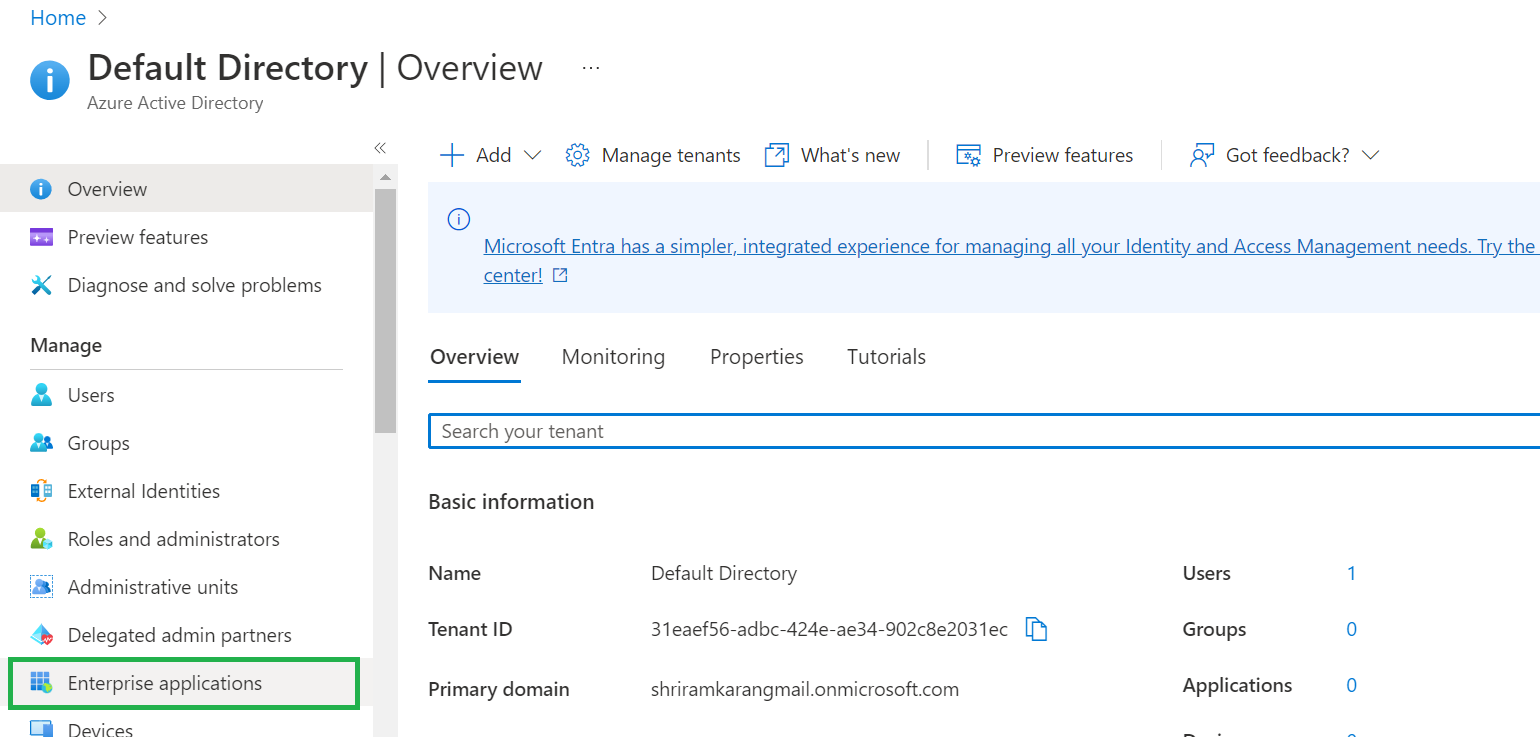Screen dimensions: 1540x737
Task: Click the Delegated admin partners icon
Action: click(41, 635)
